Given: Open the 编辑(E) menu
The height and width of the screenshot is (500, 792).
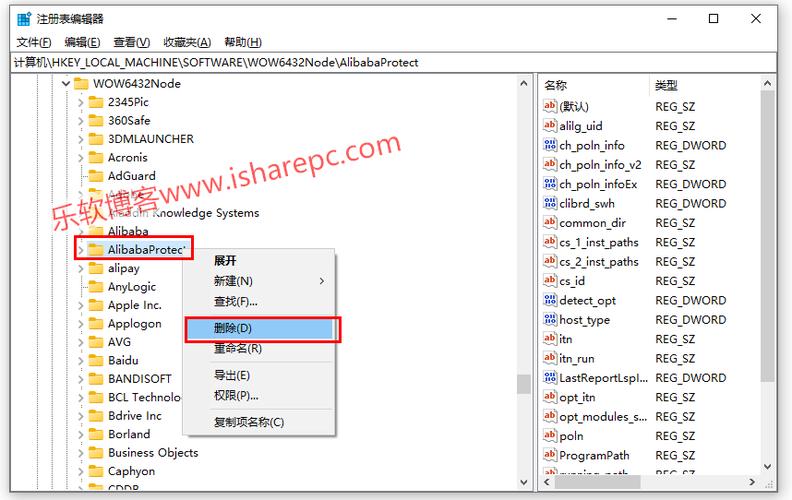Looking at the screenshot, I should point(82,42).
